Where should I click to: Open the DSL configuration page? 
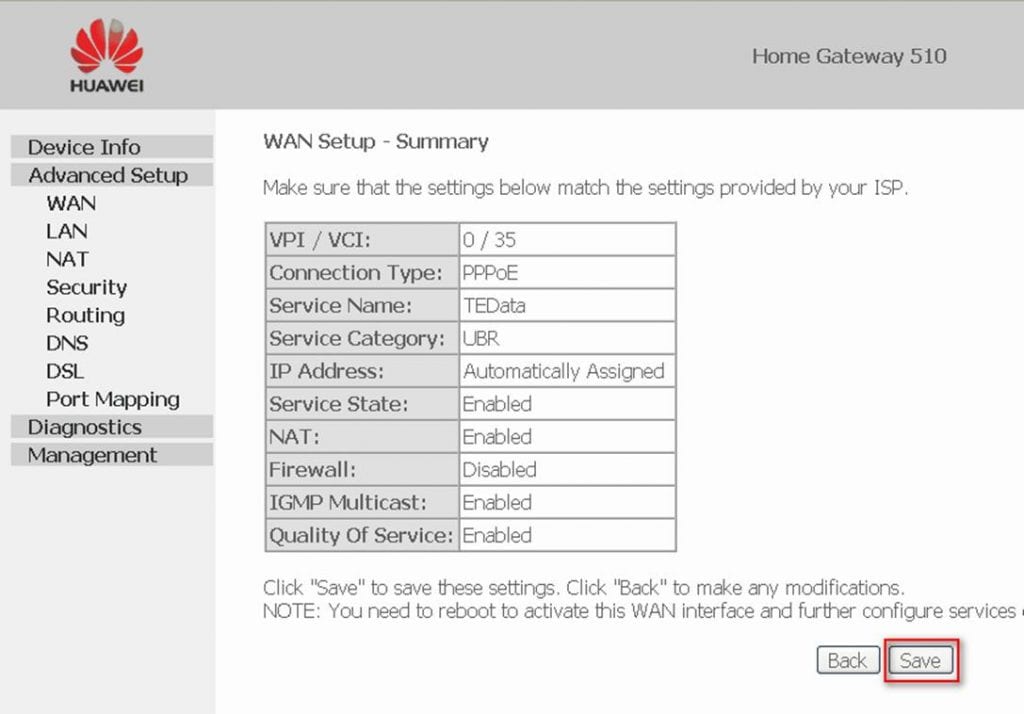64,371
